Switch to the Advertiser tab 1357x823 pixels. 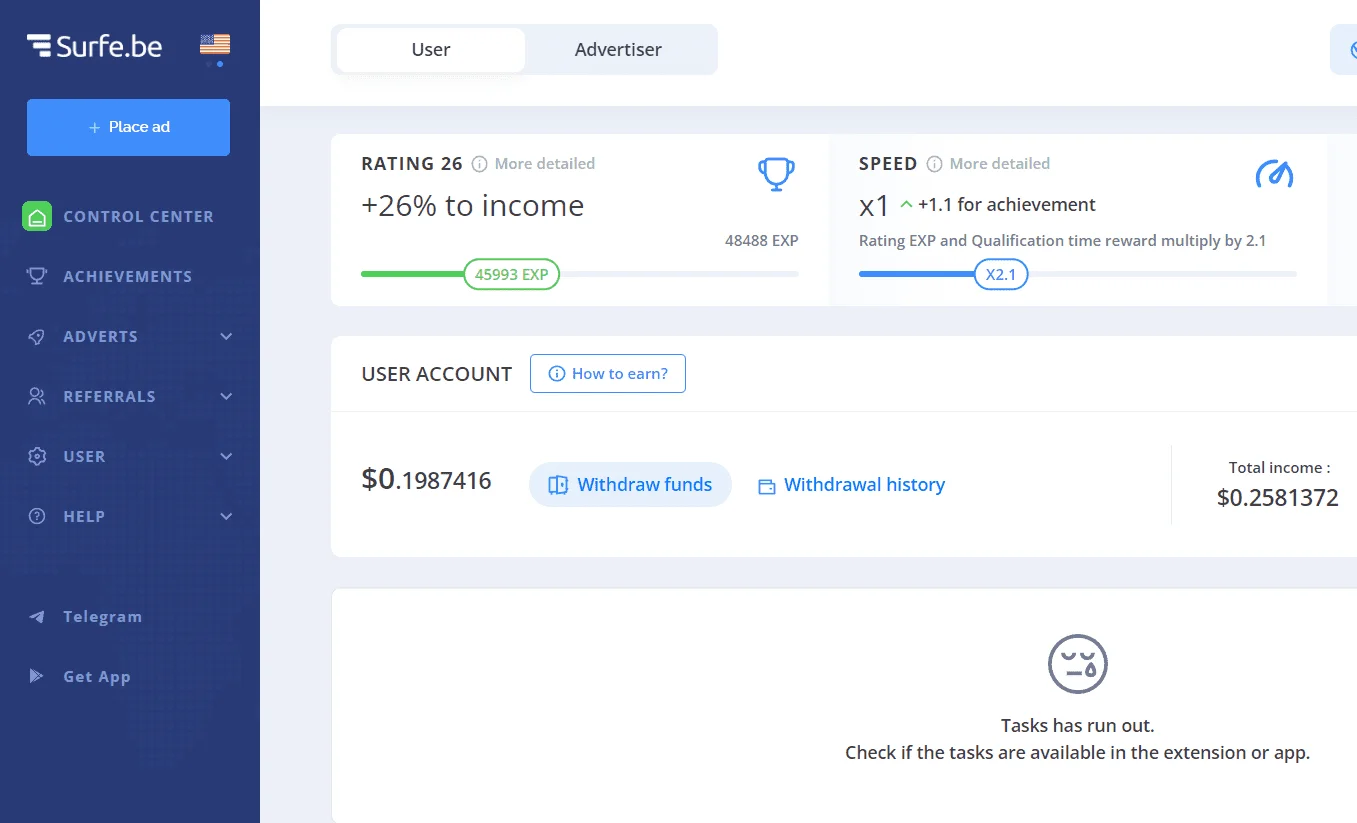click(x=618, y=49)
